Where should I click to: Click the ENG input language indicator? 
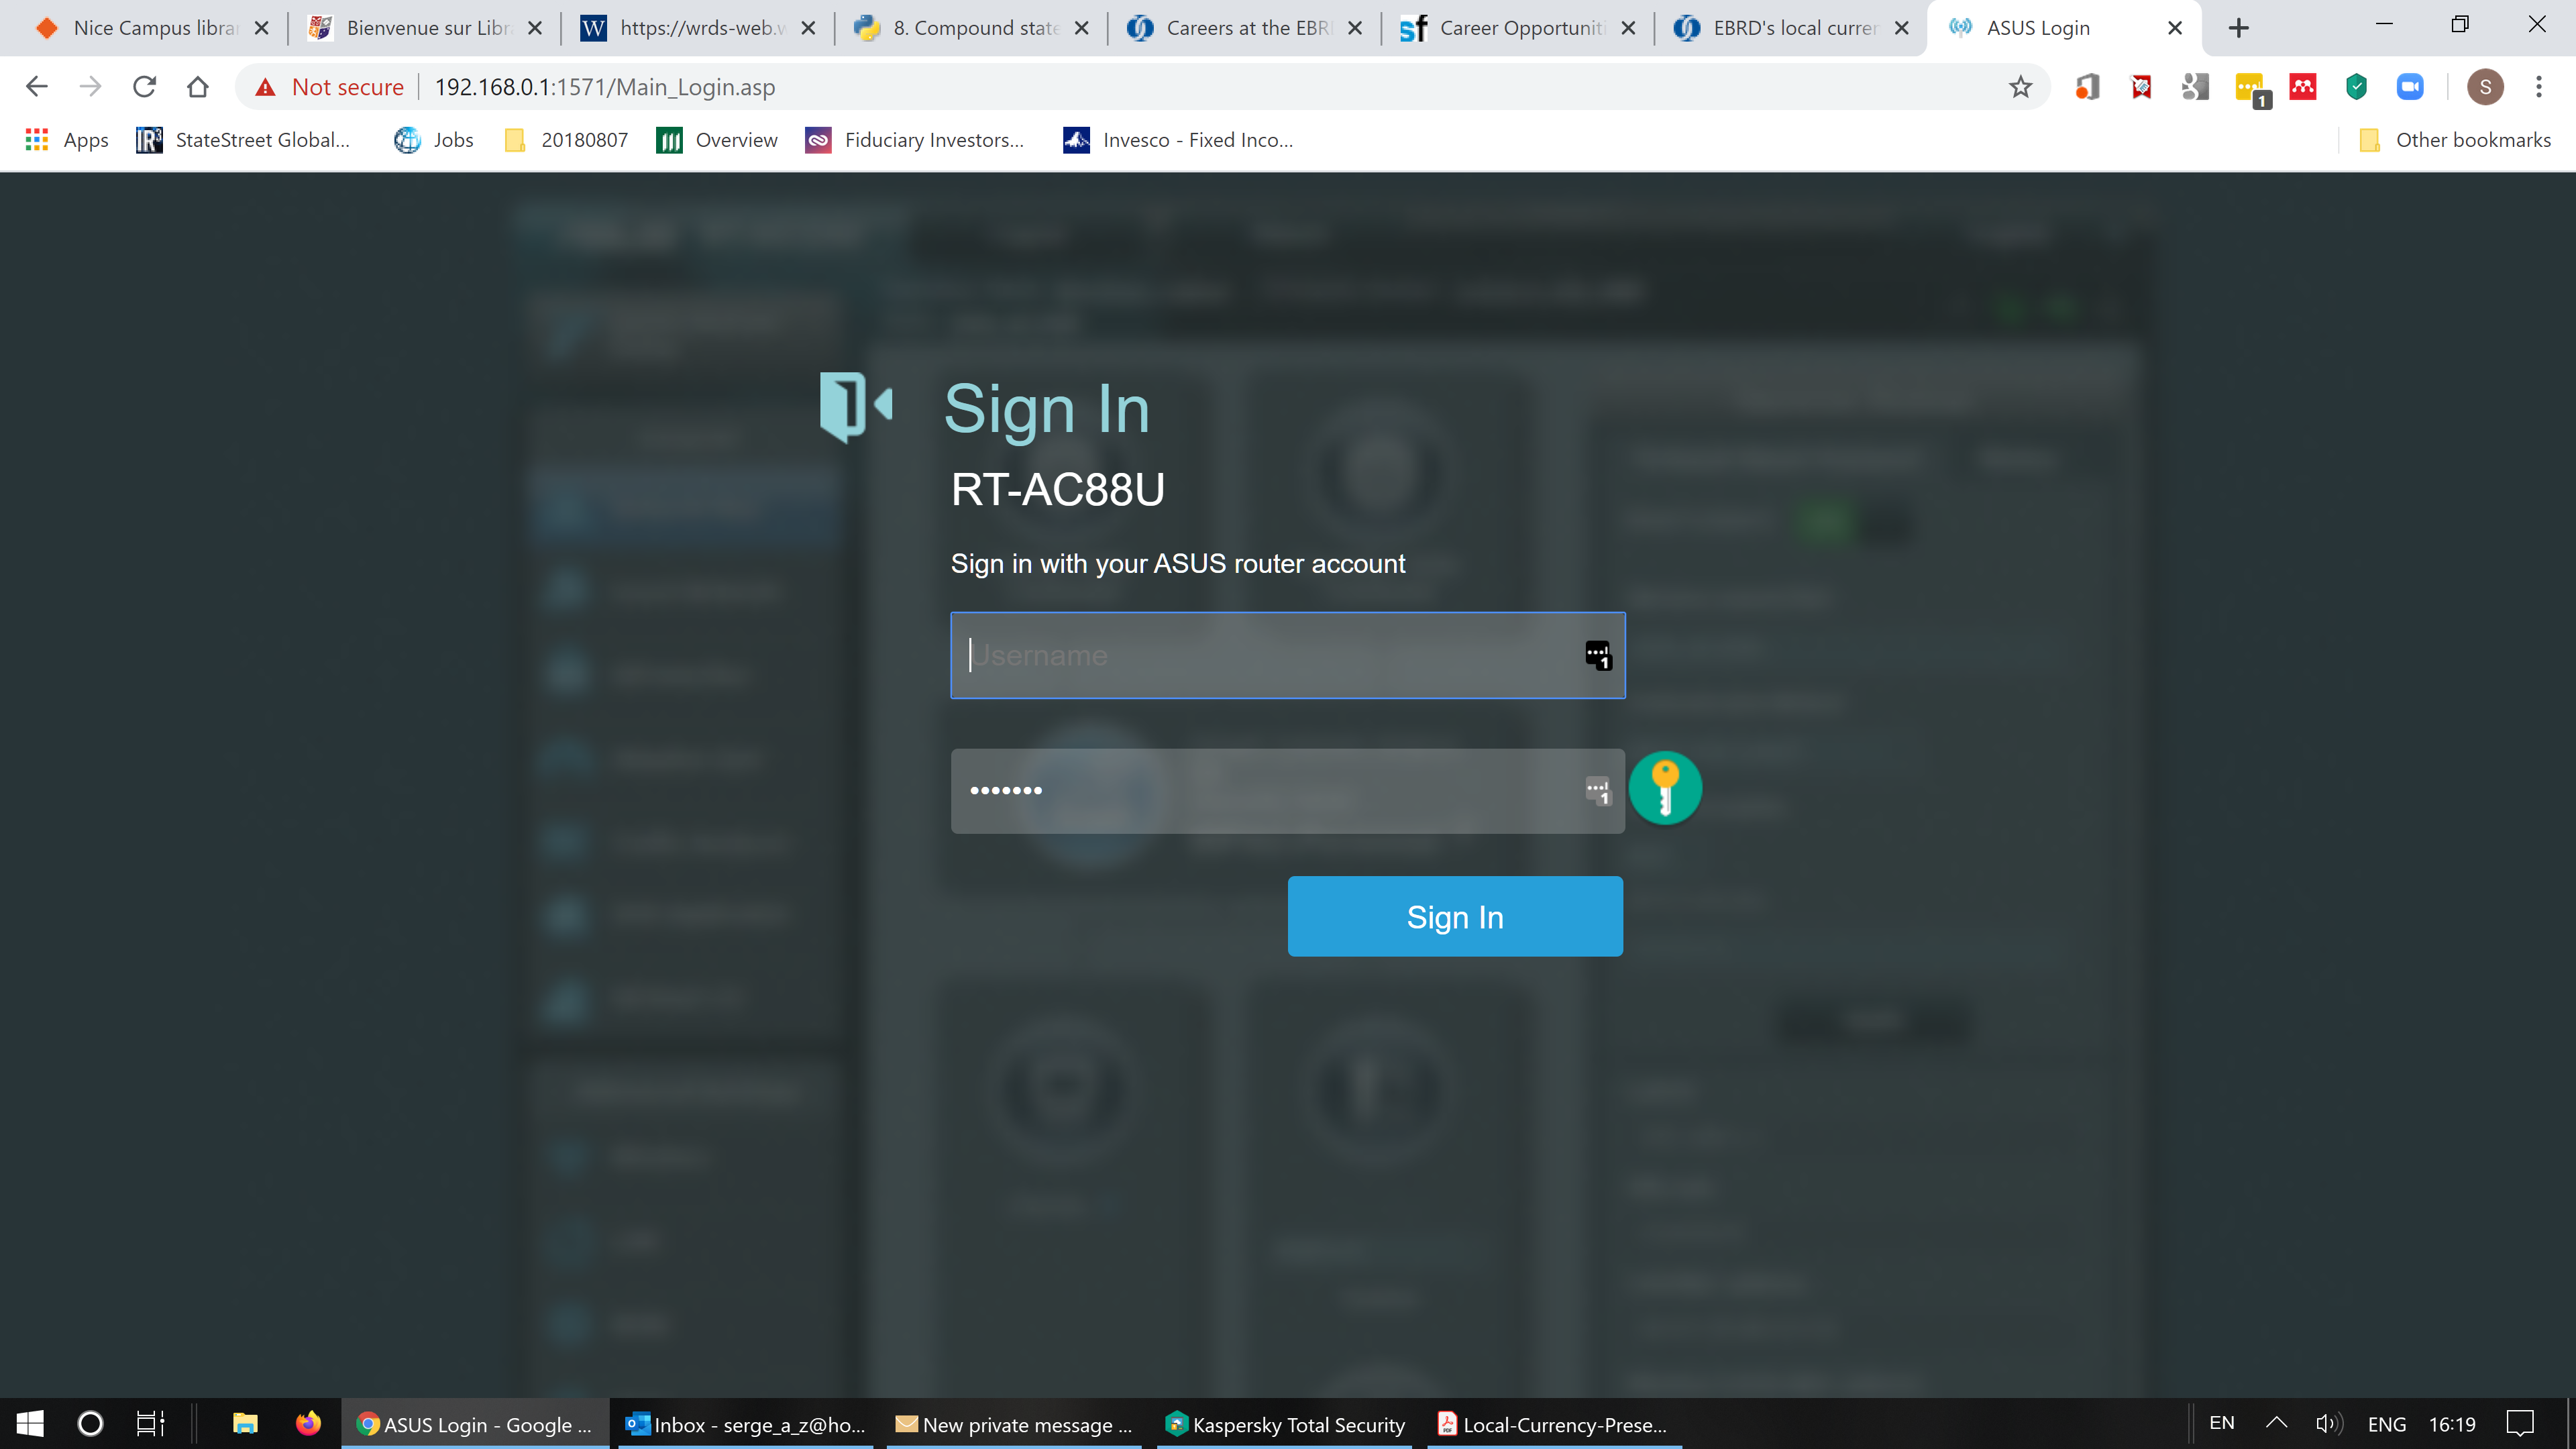click(x=2387, y=1423)
